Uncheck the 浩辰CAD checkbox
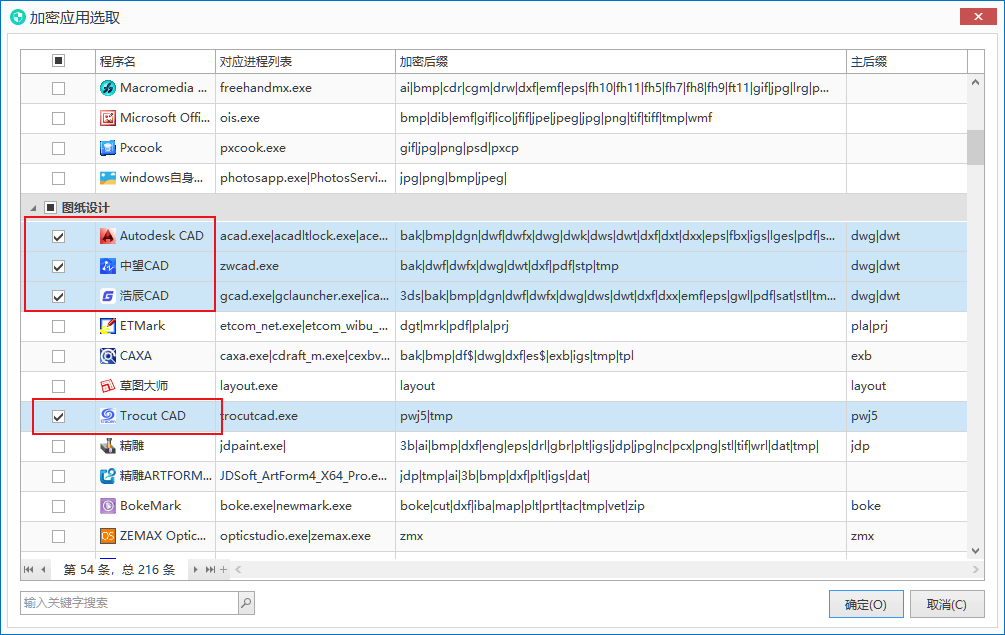The height and width of the screenshot is (635, 1005). click(x=58, y=297)
